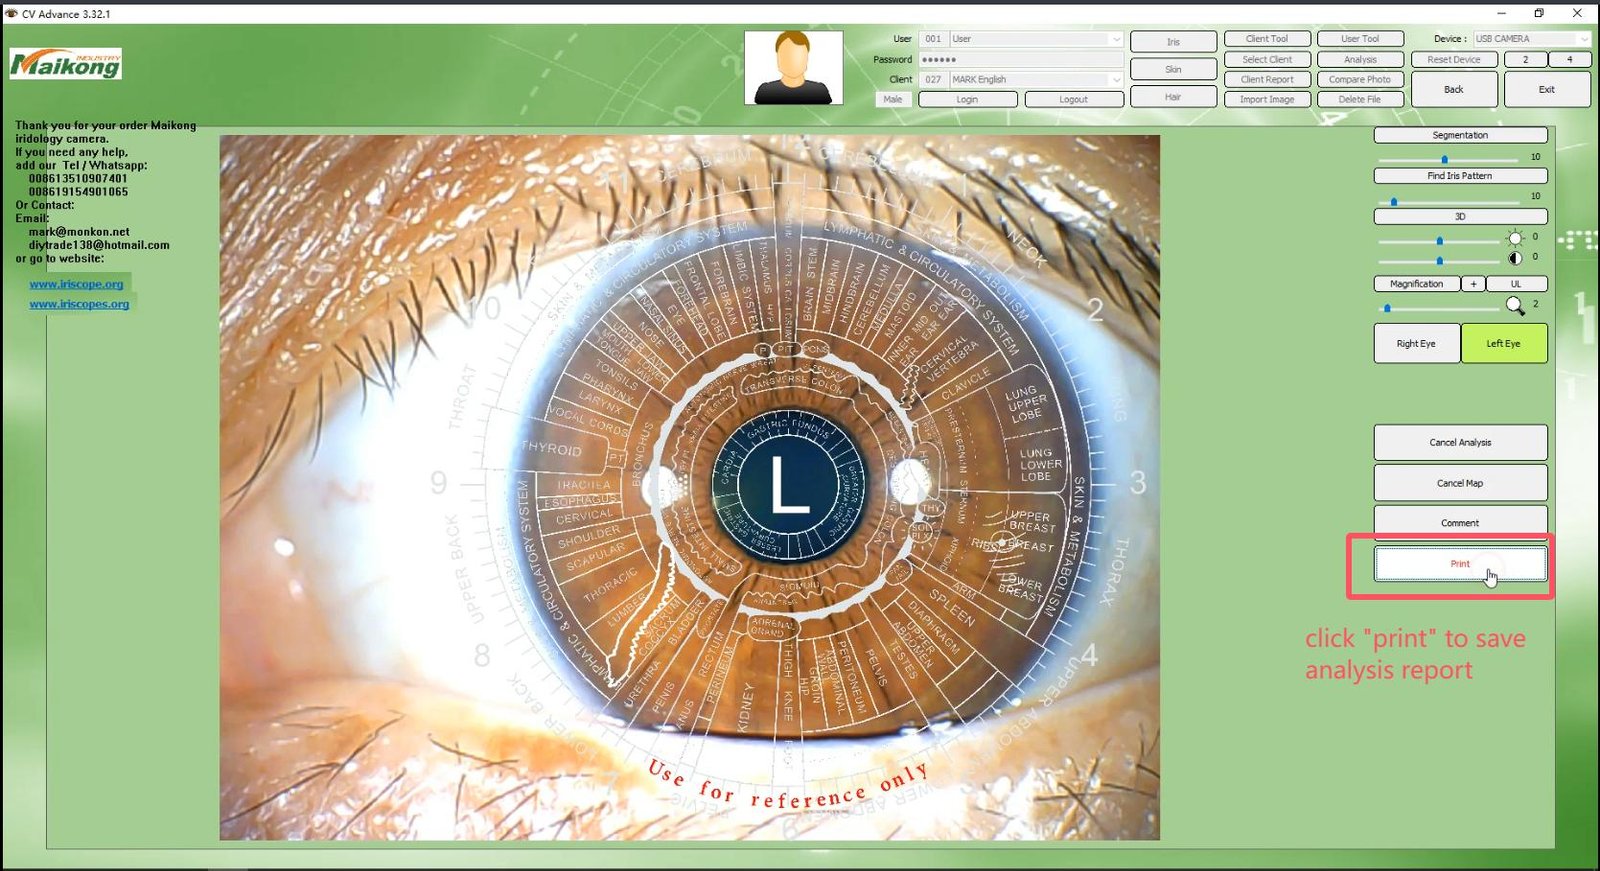Click the Login button
1600x871 pixels.
point(967,99)
